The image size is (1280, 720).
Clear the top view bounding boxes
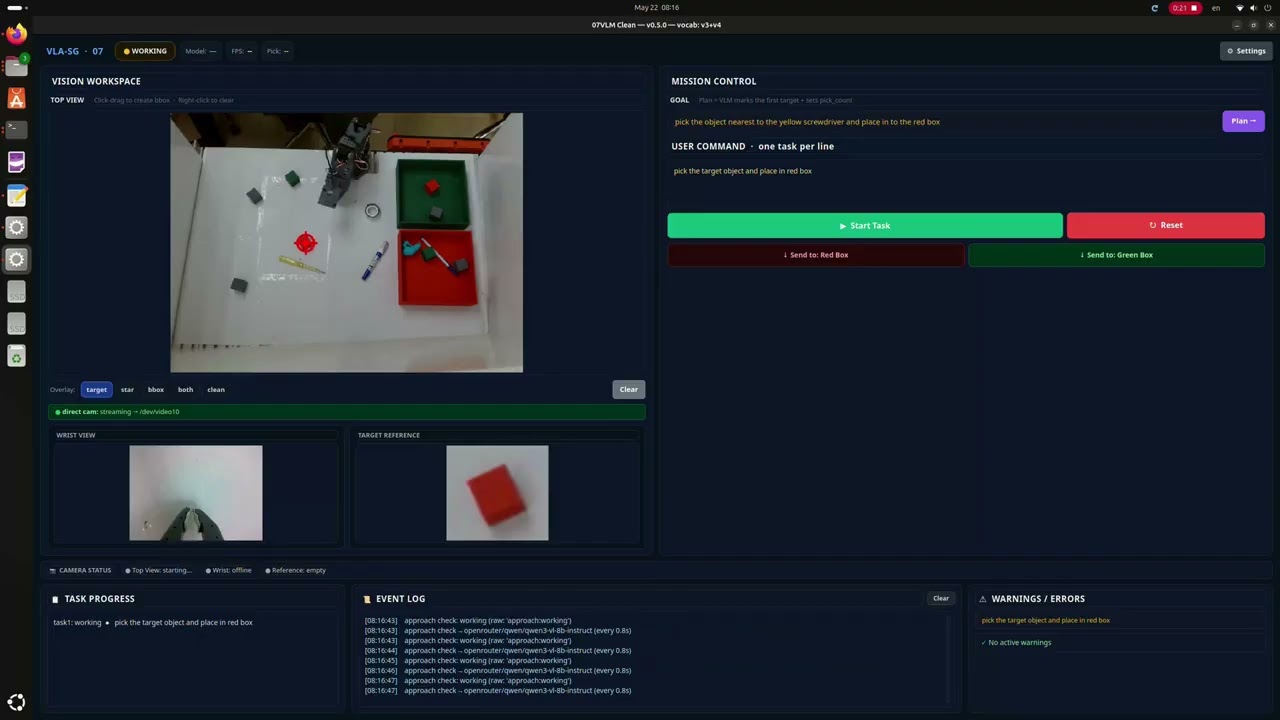[x=629, y=390]
